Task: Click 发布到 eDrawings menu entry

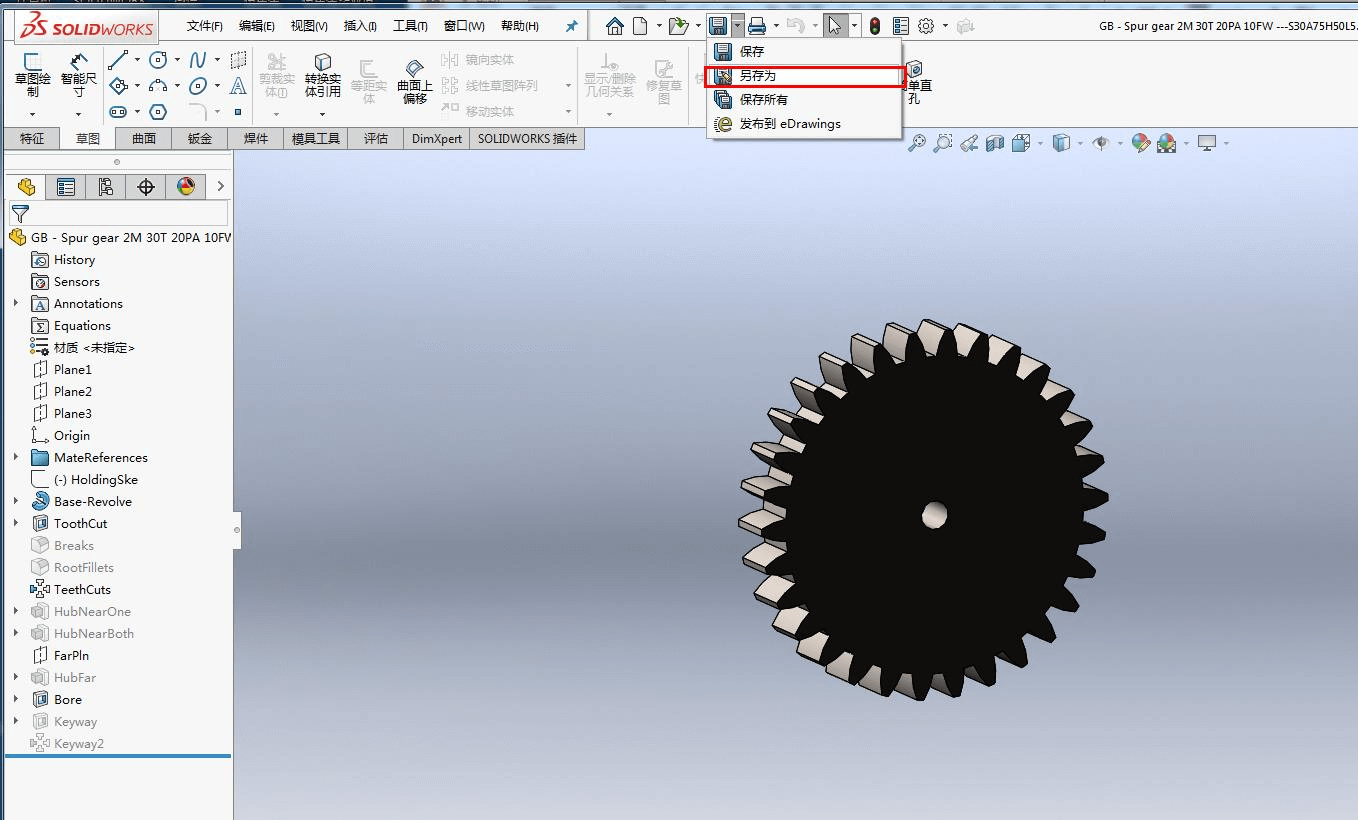Action: coord(789,124)
